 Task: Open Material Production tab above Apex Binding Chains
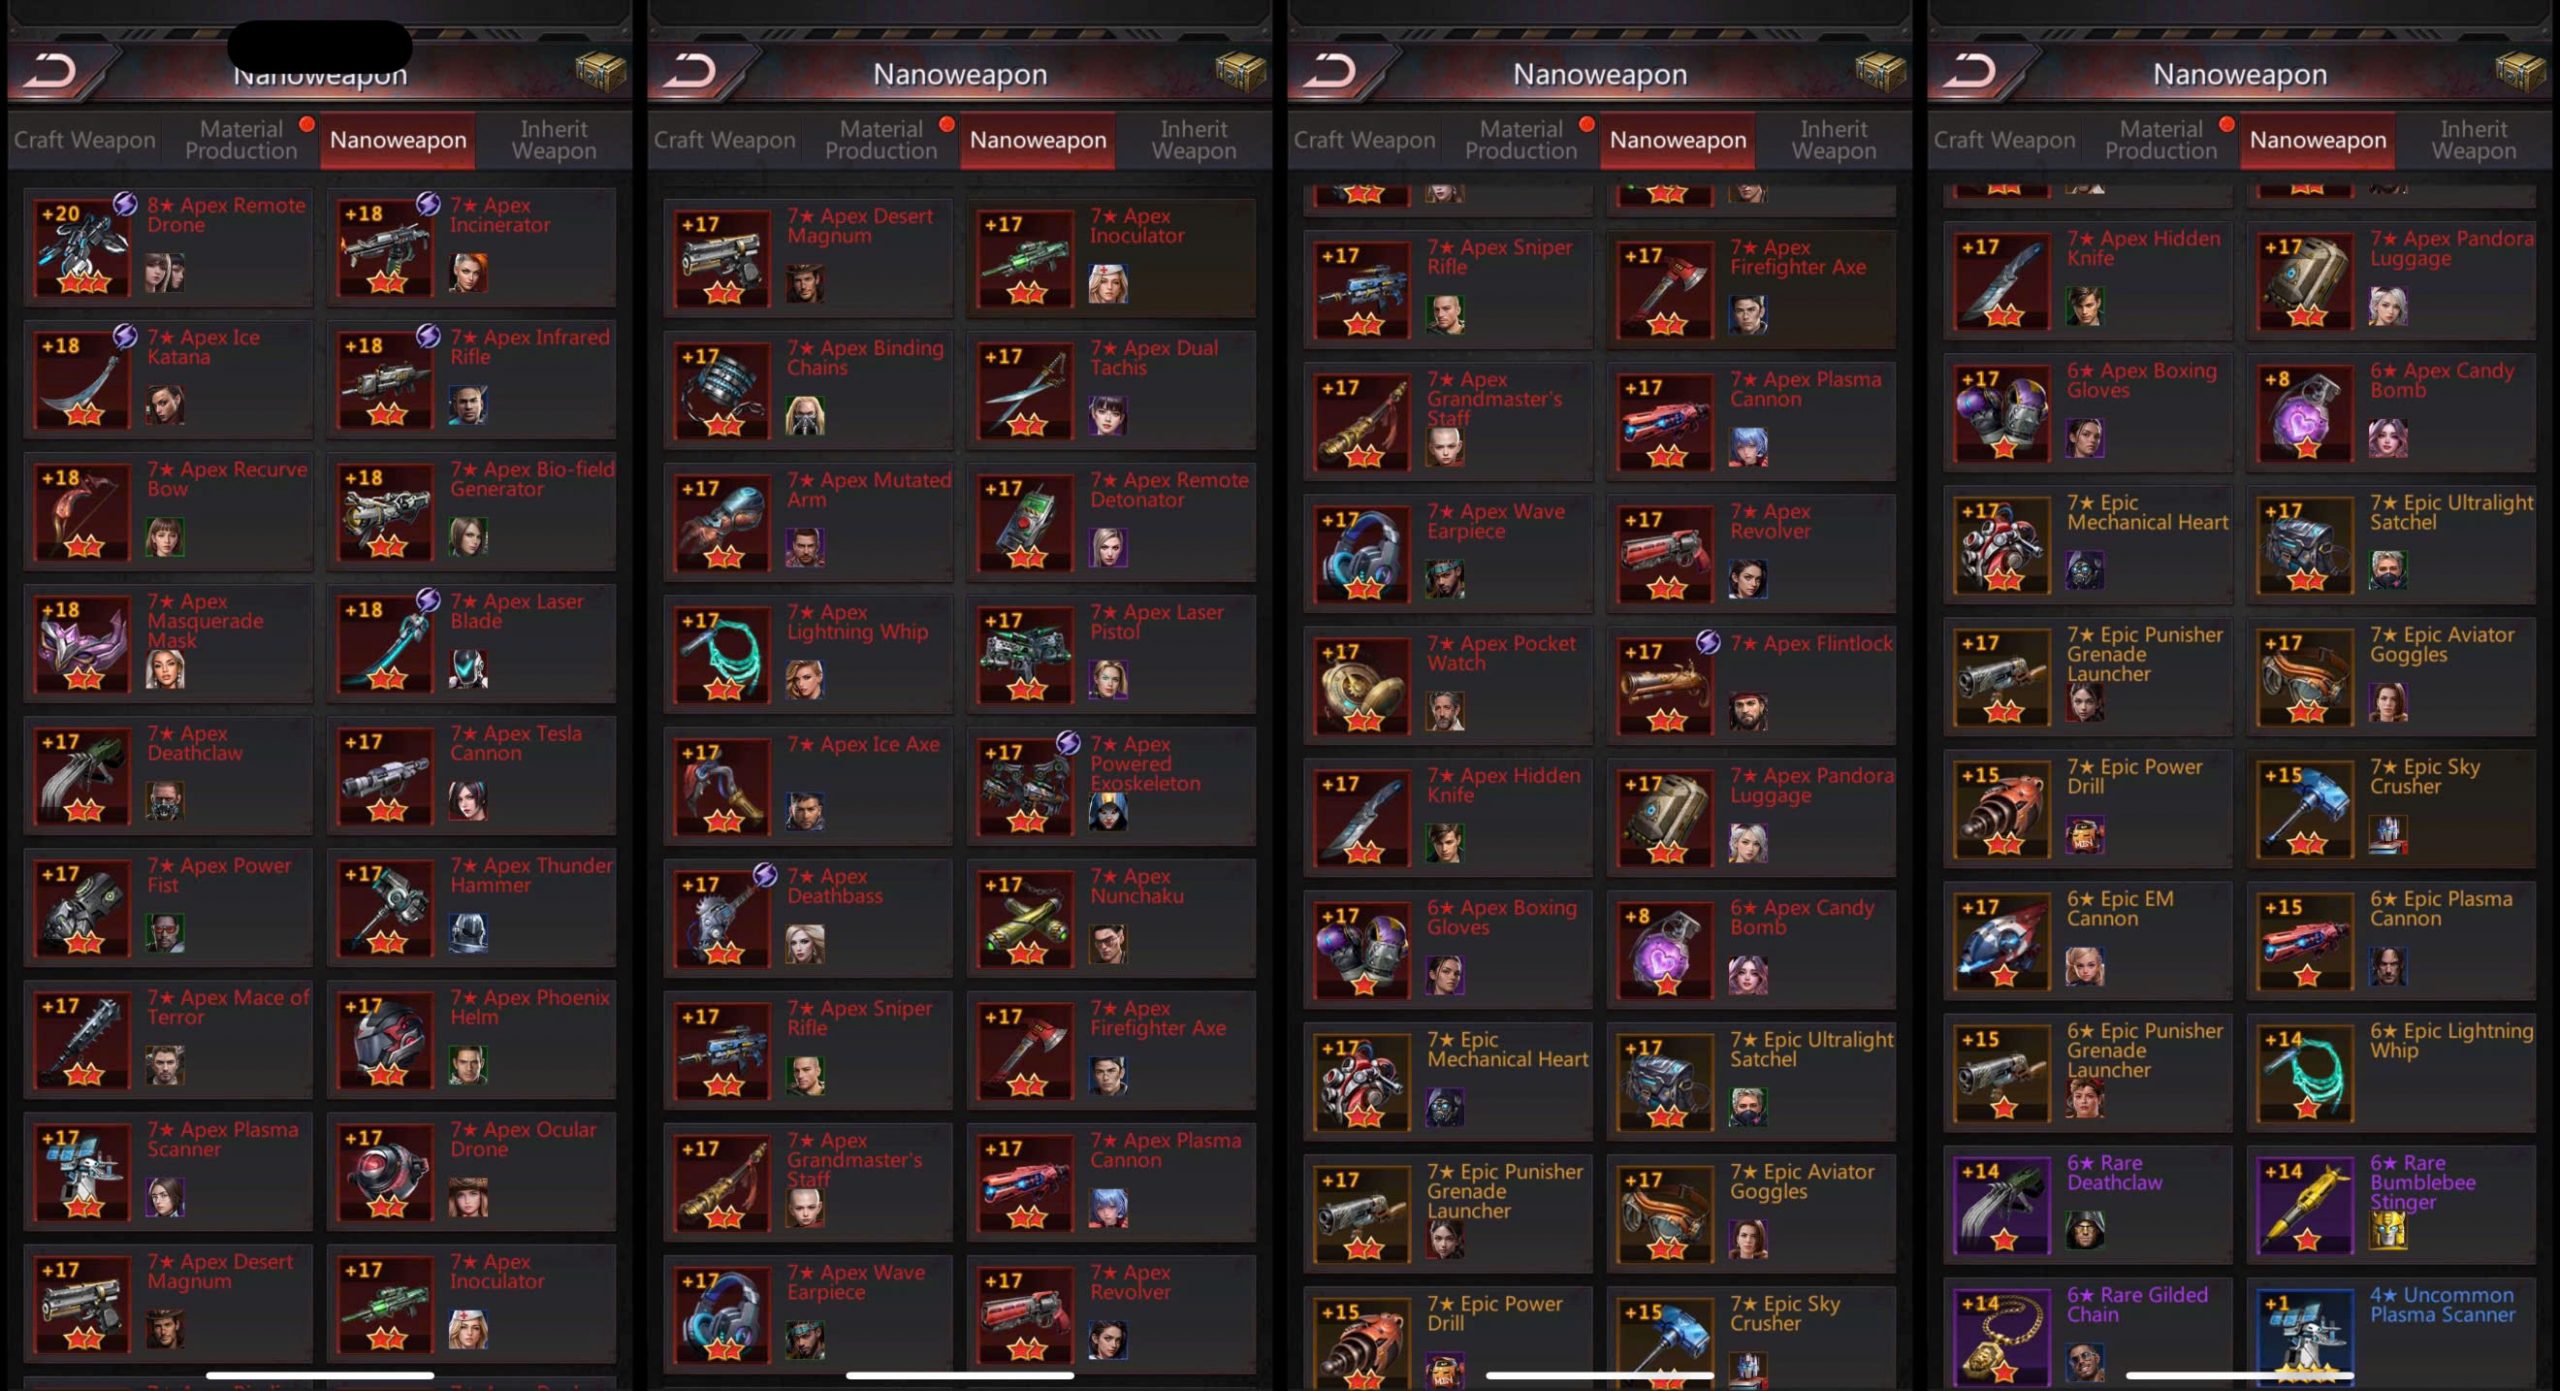[881, 140]
